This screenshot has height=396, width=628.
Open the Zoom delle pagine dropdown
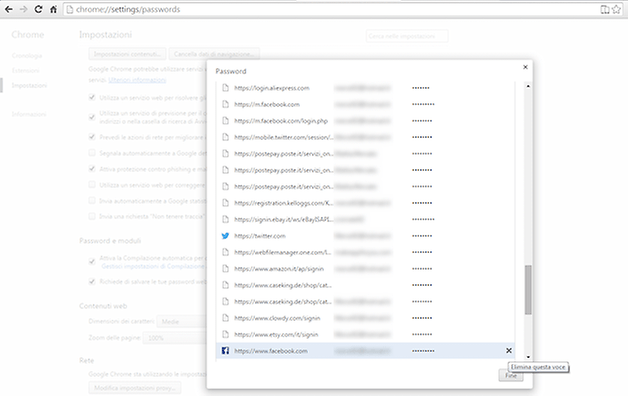point(175,338)
